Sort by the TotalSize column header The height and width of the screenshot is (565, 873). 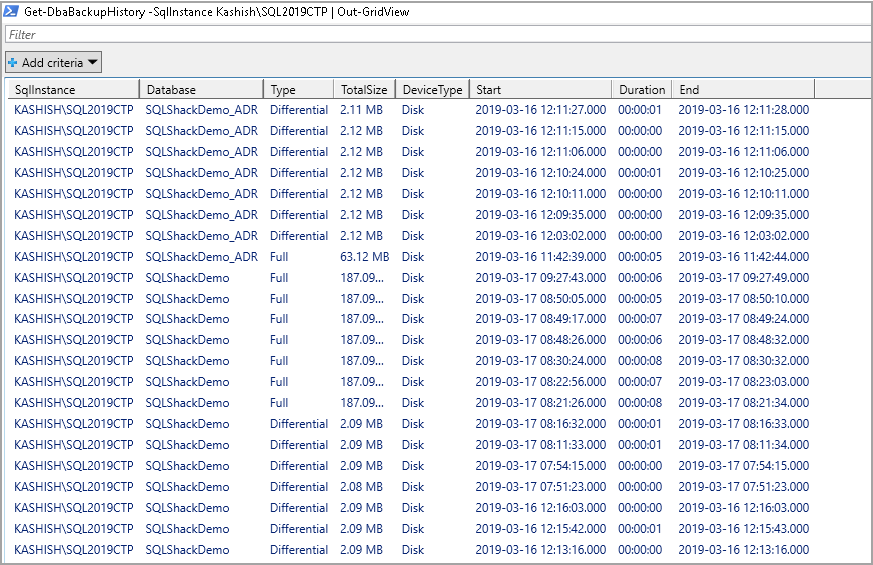pos(364,90)
